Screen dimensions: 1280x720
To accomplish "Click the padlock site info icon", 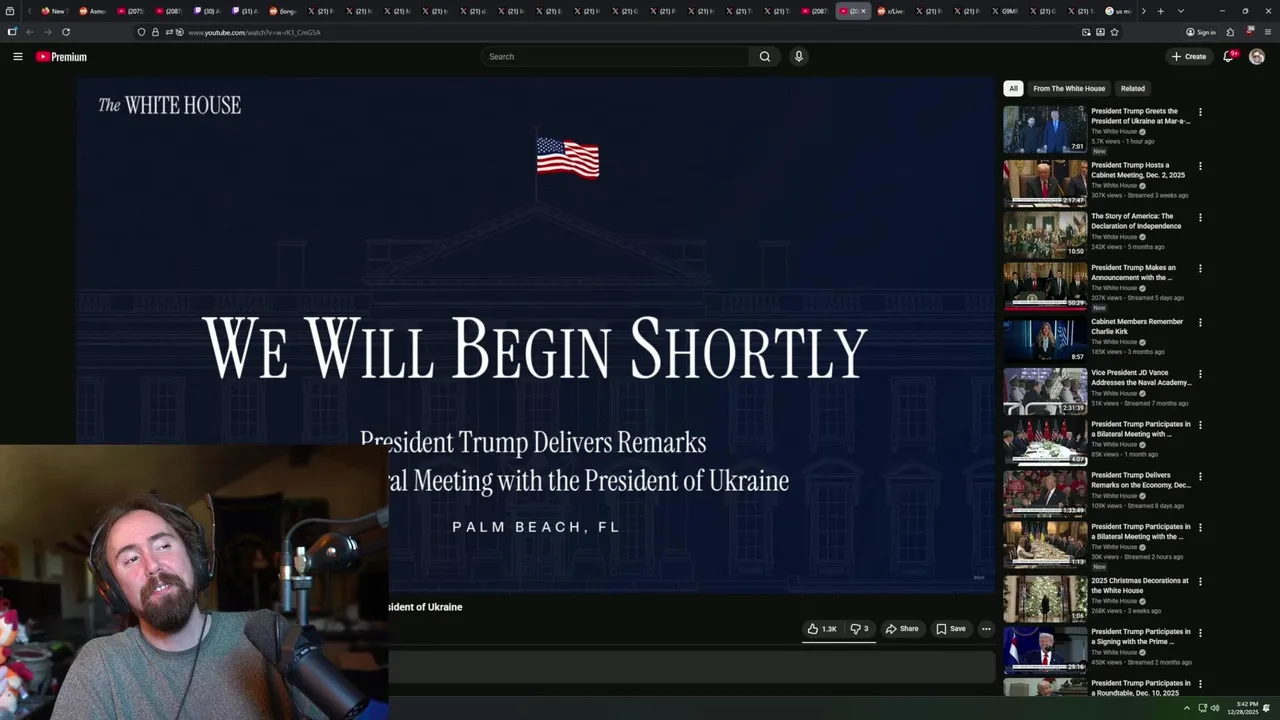I will [x=155, y=32].
